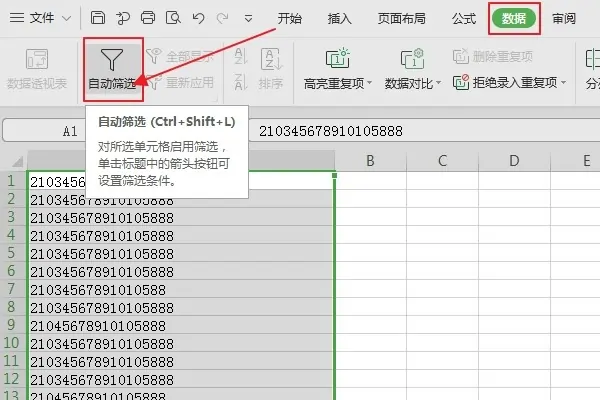Click the undo arrow icon
The height and width of the screenshot is (400, 600).
pos(198,18)
